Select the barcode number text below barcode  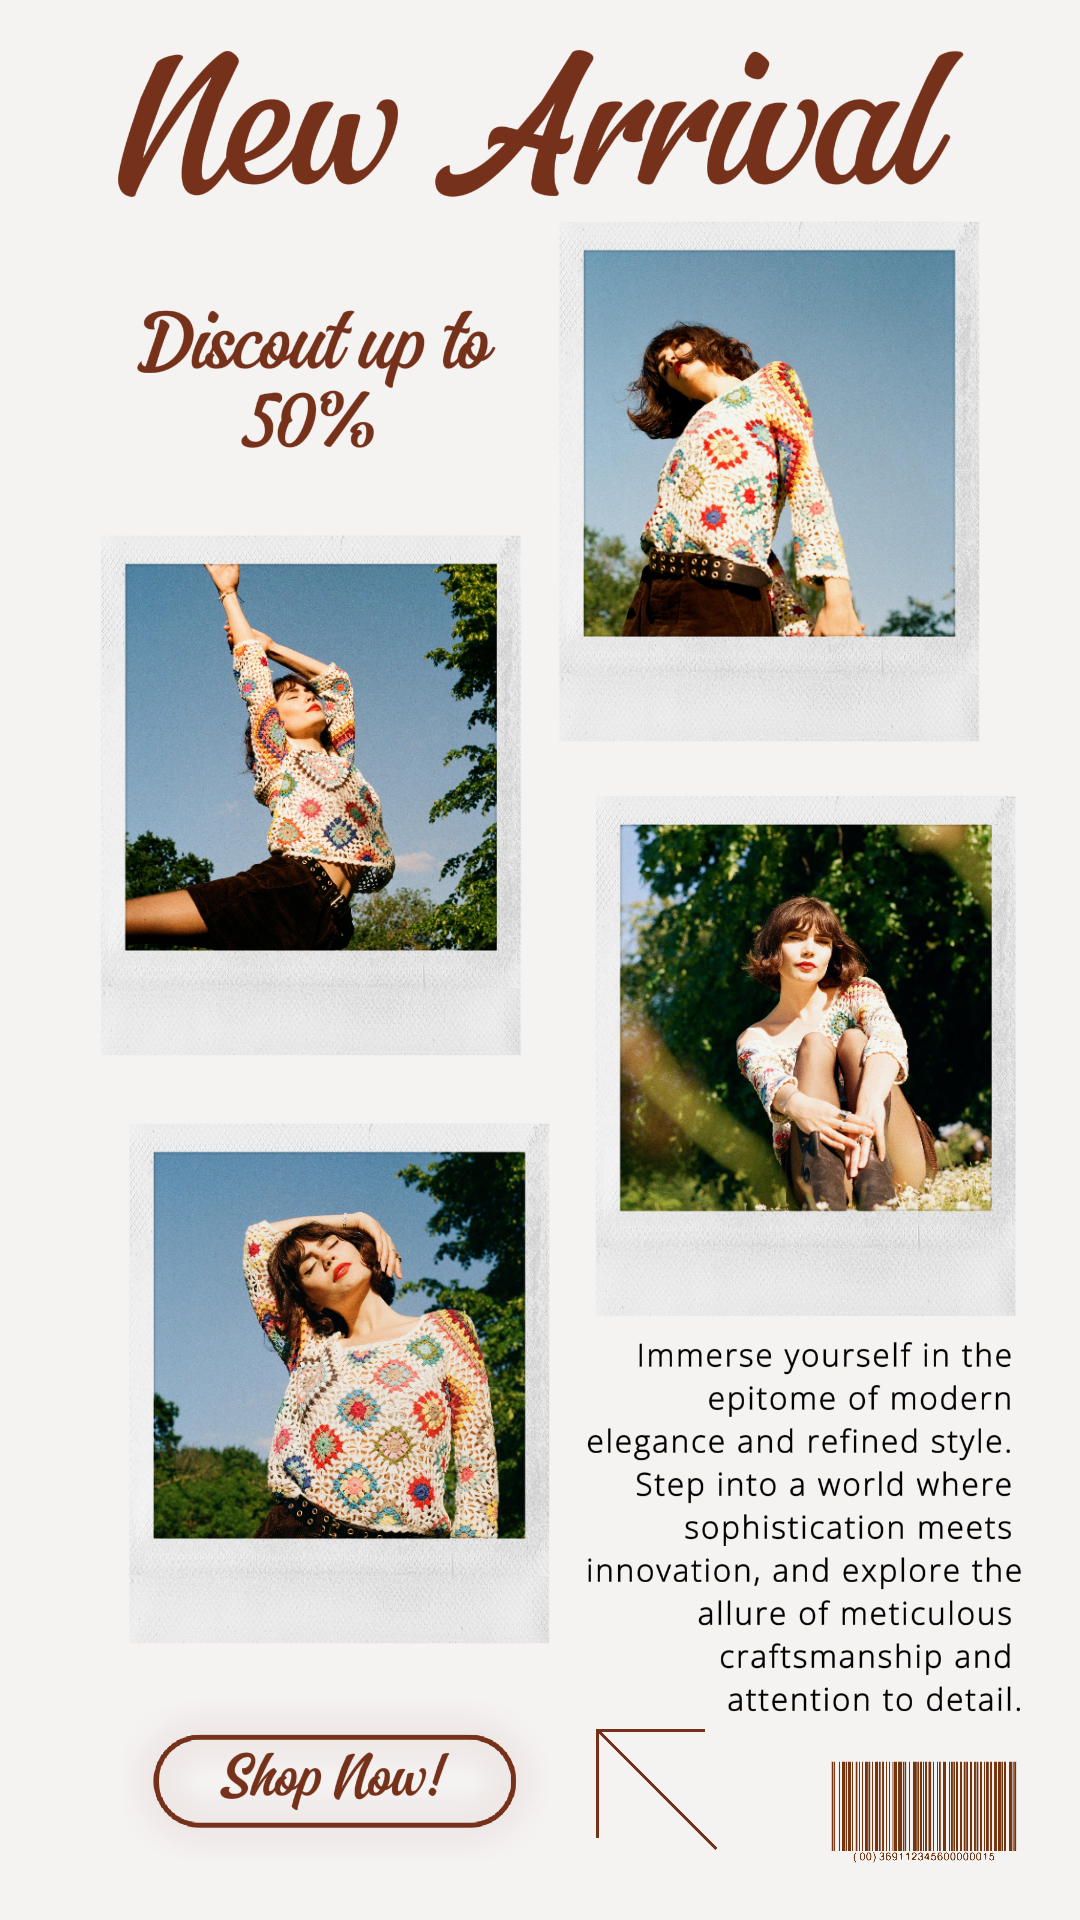pos(924,1857)
